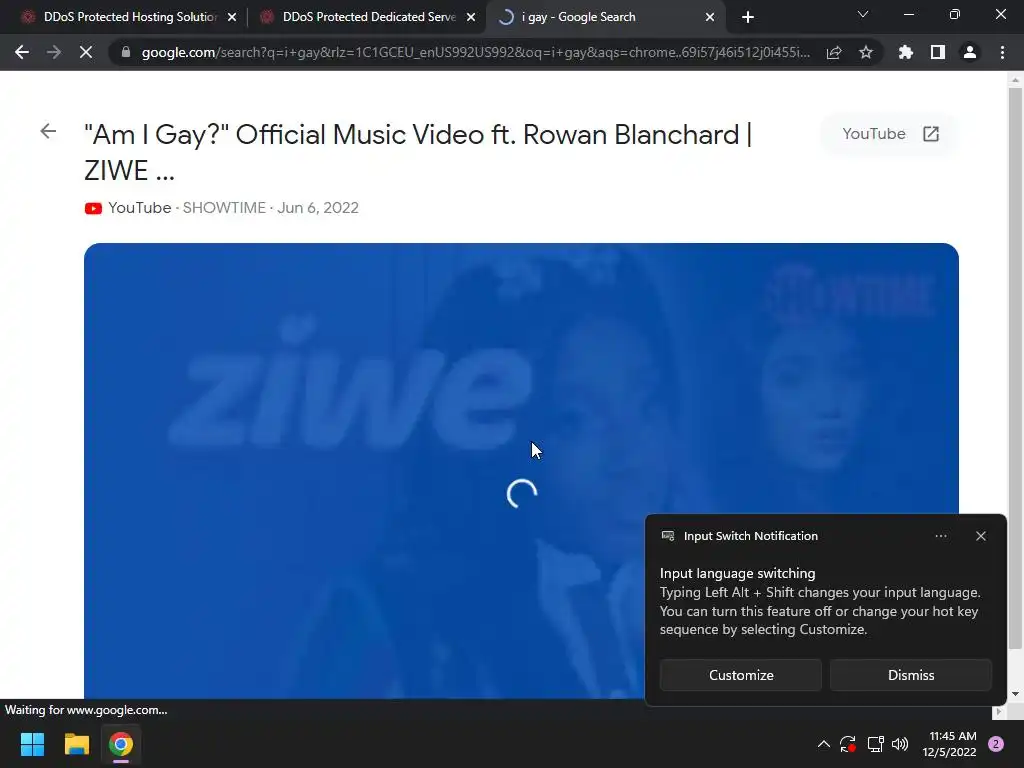Stop loading the page
Viewport: 1024px width, 768px height.
86,52
